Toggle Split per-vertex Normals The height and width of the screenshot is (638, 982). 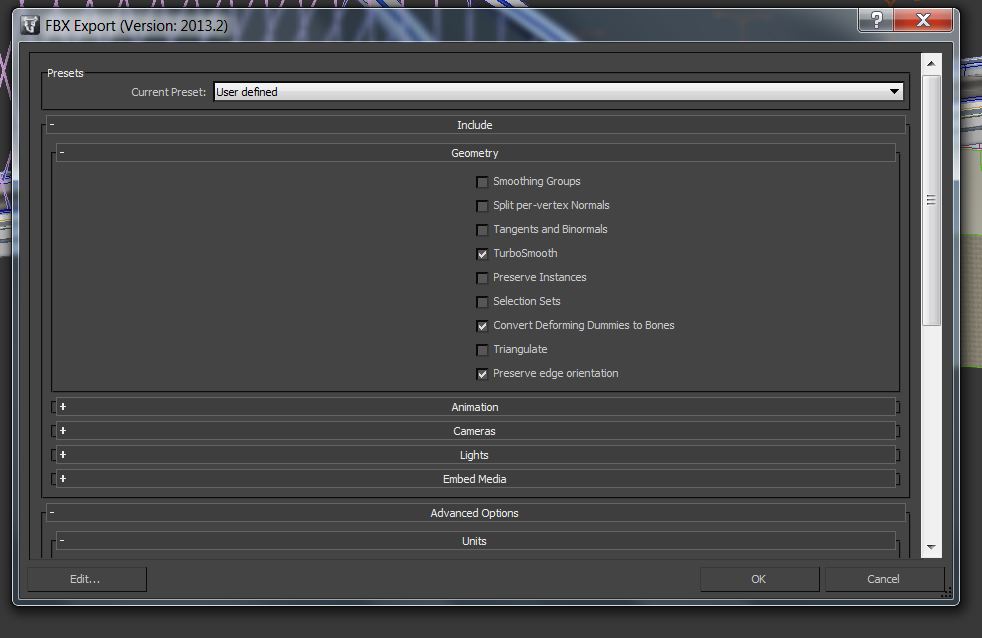(482, 206)
